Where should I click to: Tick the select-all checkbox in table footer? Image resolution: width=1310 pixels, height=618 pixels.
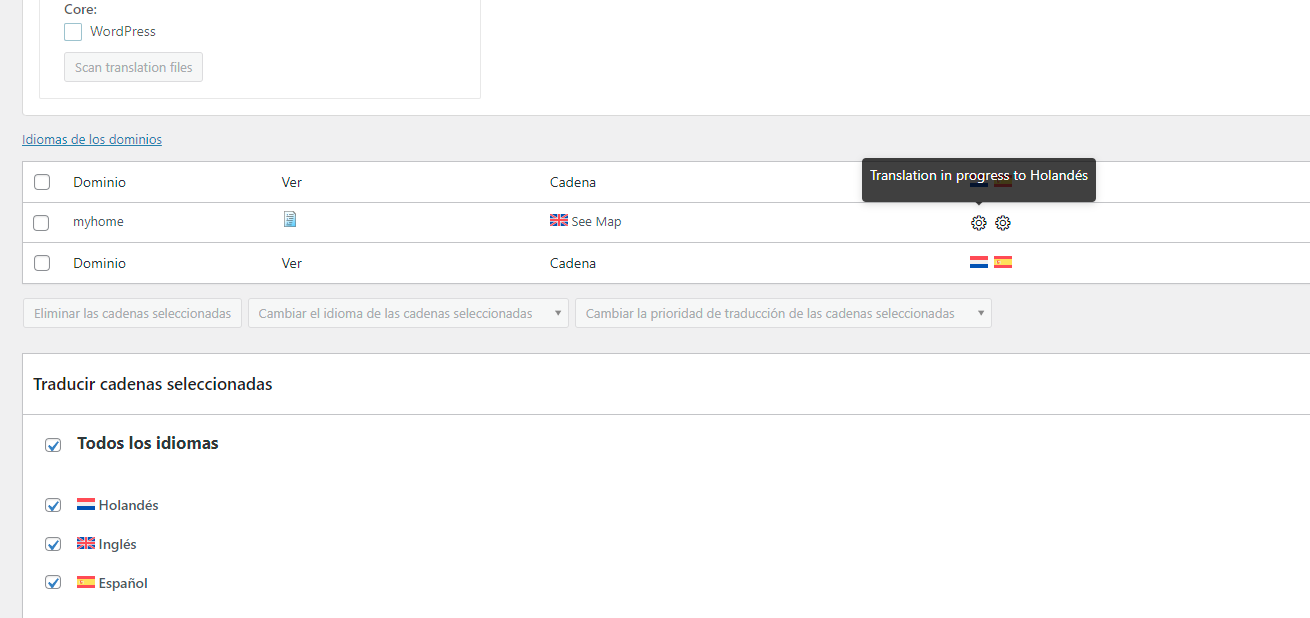pyautogui.click(x=42, y=263)
